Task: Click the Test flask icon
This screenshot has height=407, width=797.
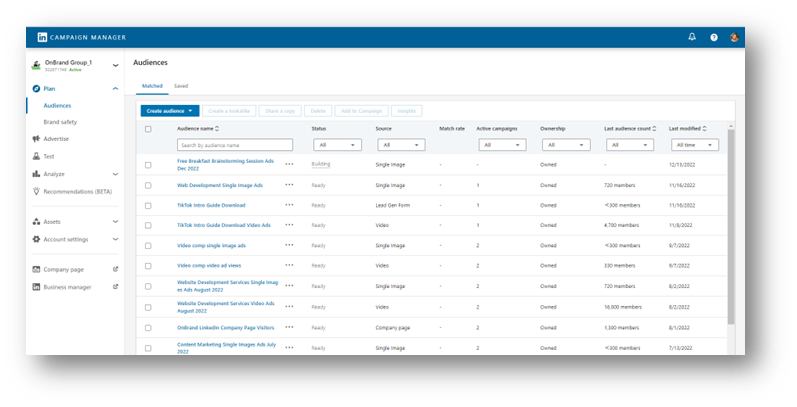Action: coord(36,156)
